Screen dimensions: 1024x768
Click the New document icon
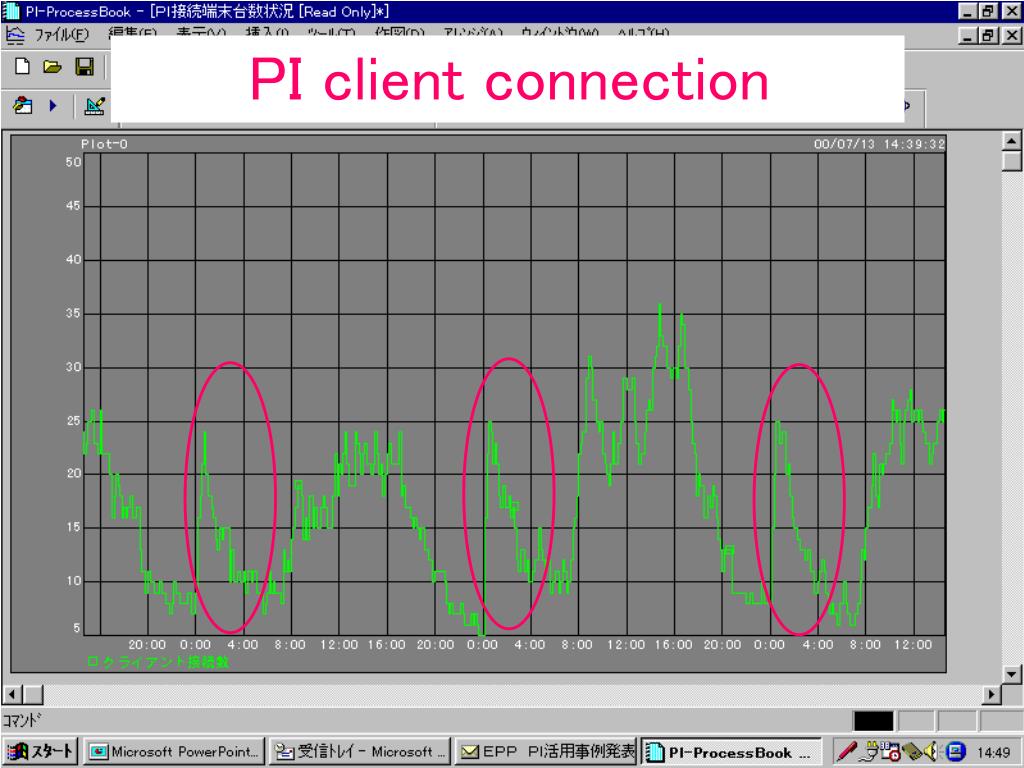click(x=22, y=67)
